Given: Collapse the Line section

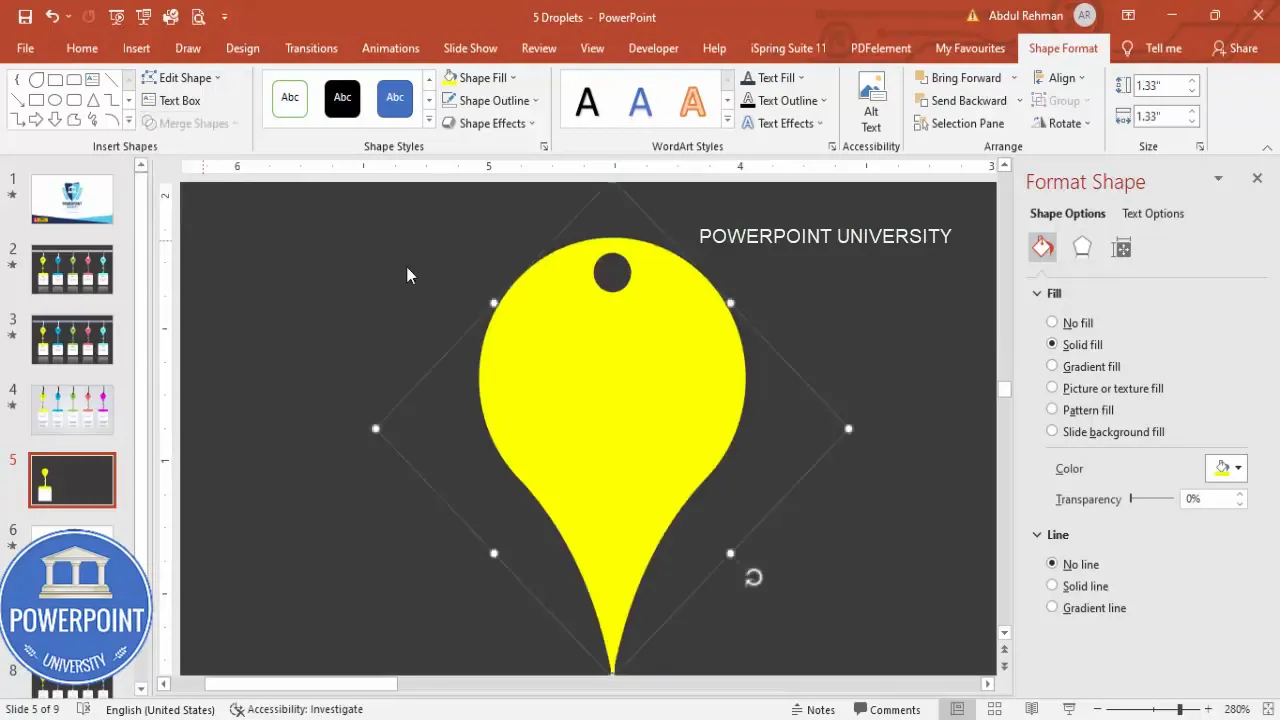Looking at the screenshot, I should (x=1037, y=535).
